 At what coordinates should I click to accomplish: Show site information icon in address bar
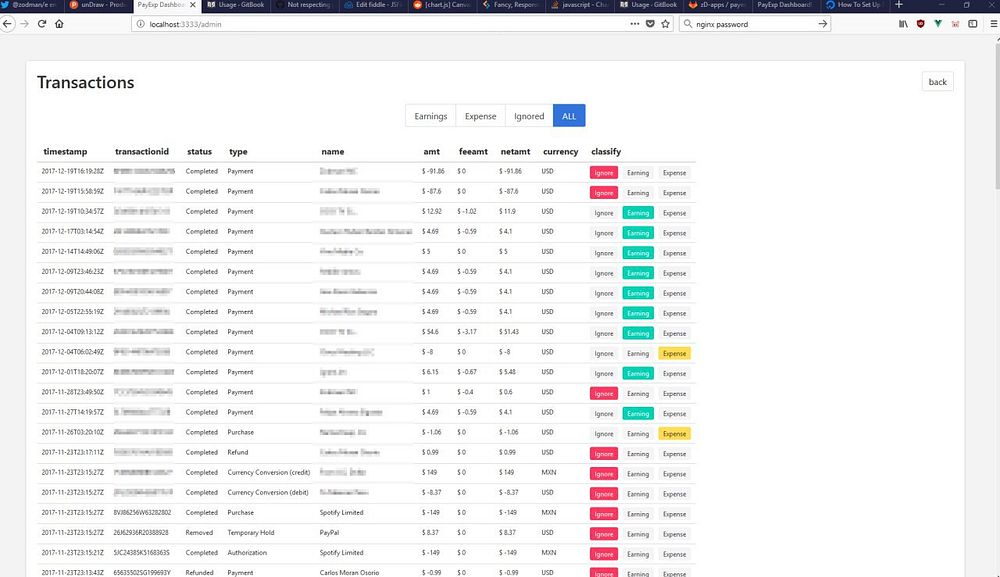tap(140, 24)
